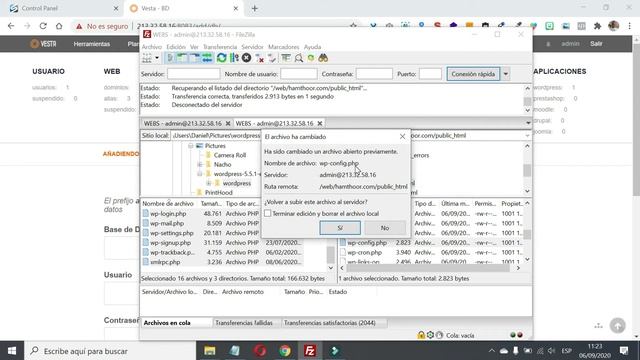Expand the wordpress subfolder tree node

209,183
